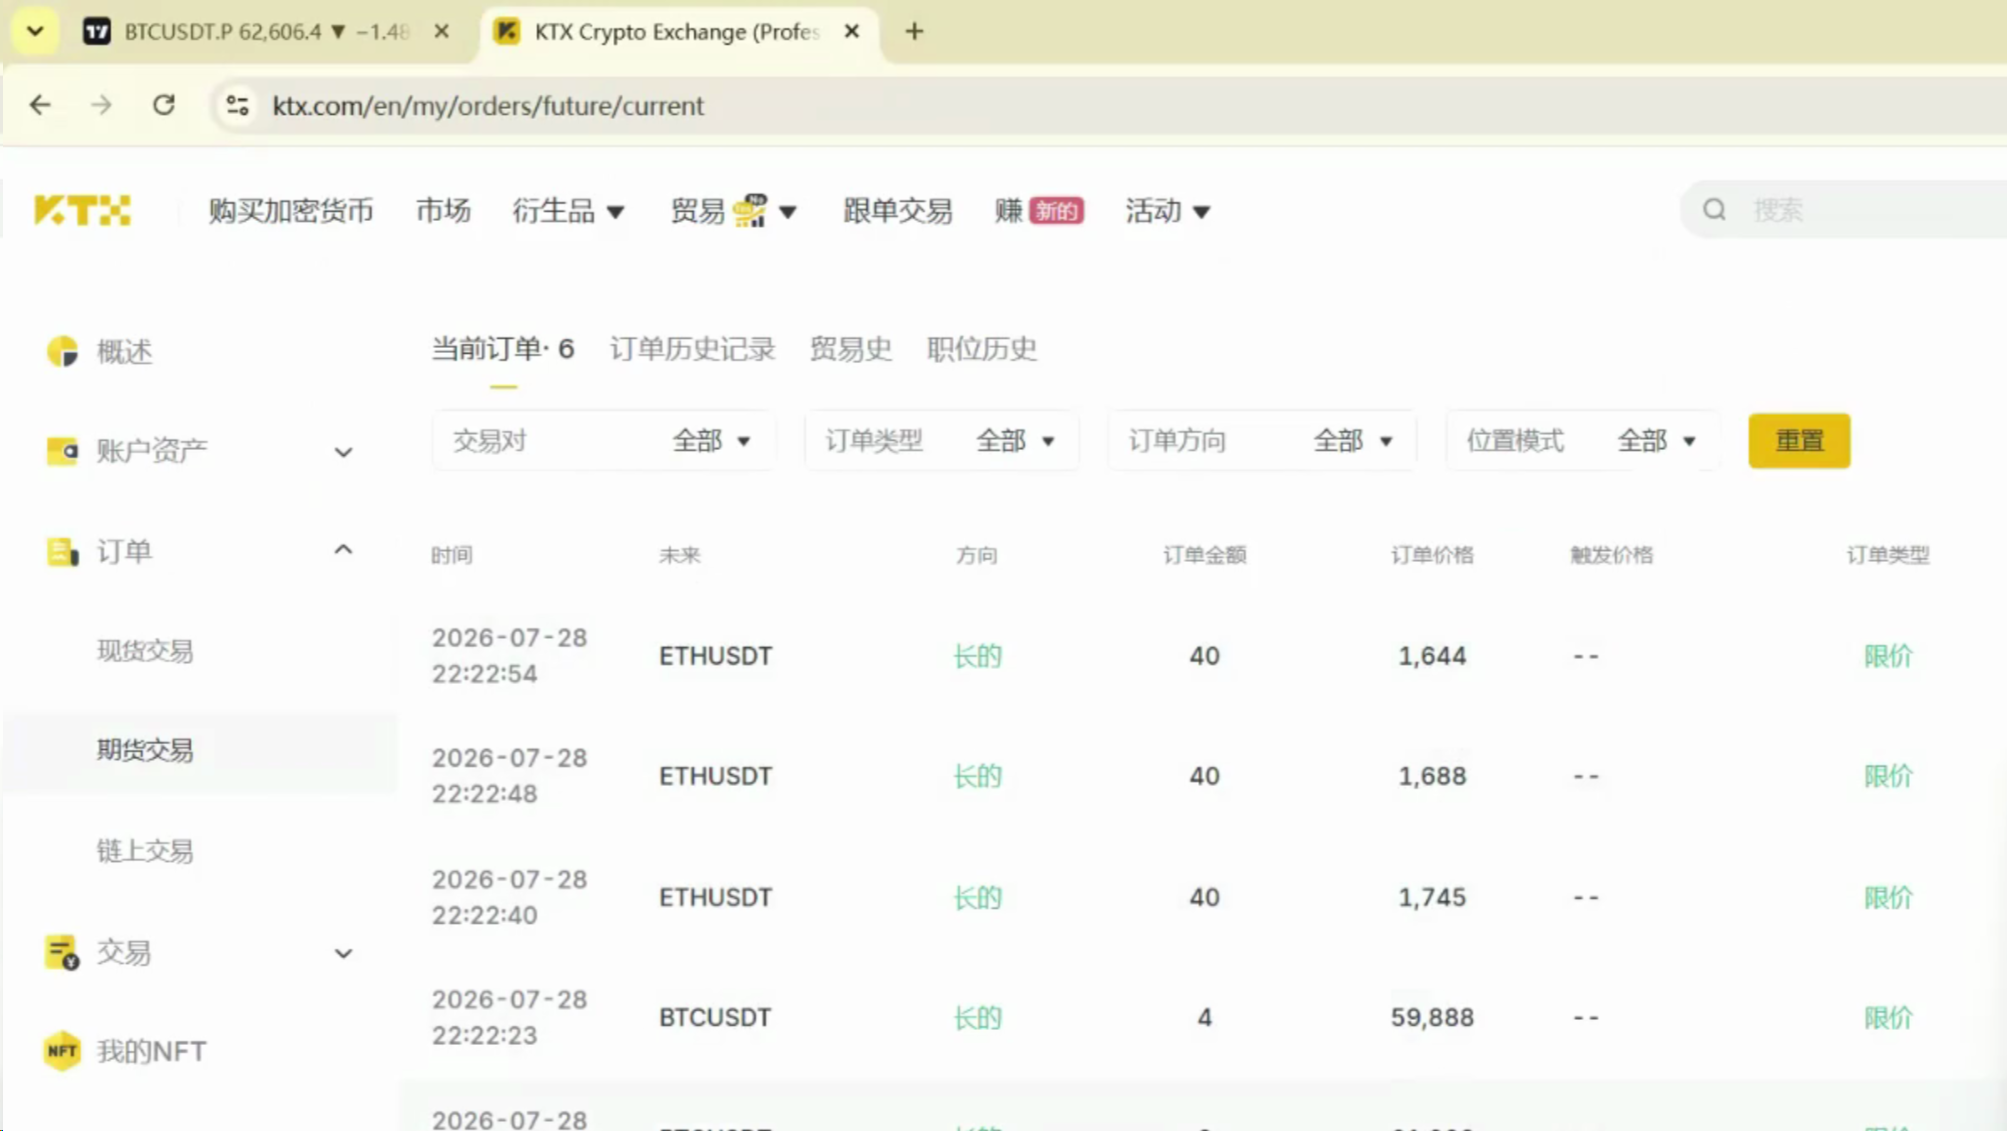Click the 交易 sidebar icon
The image size is (2007, 1131).
[x=62, y=952]
